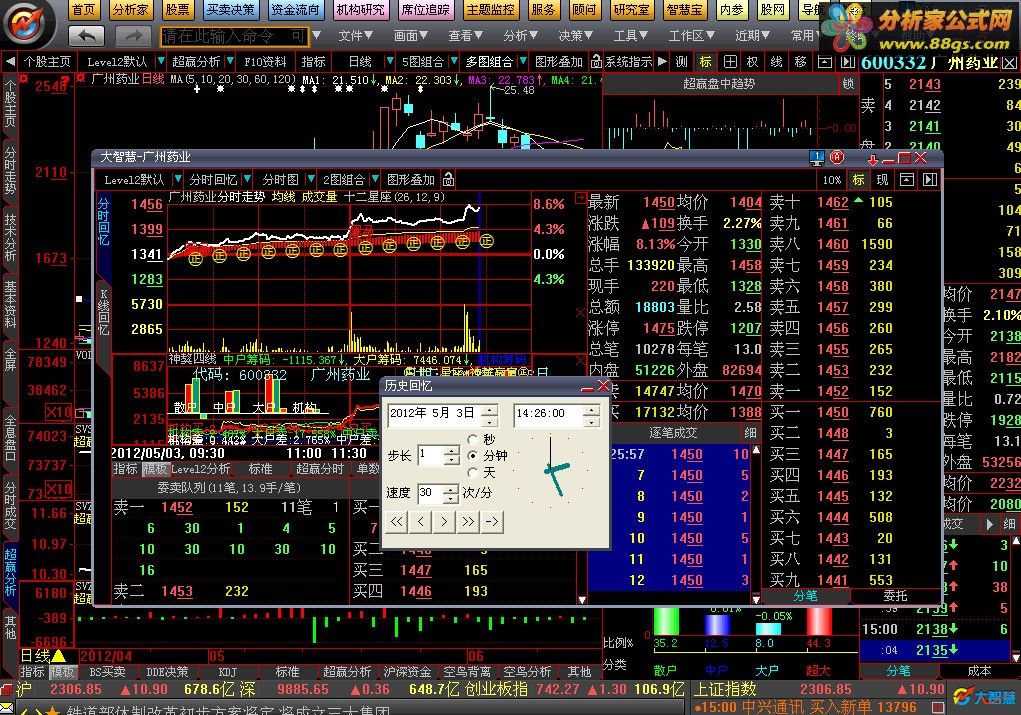Open the 超赢分析 side tab on left
Image resolution: width=1021 pixels, height=715 pixels.
click(10, 571)
